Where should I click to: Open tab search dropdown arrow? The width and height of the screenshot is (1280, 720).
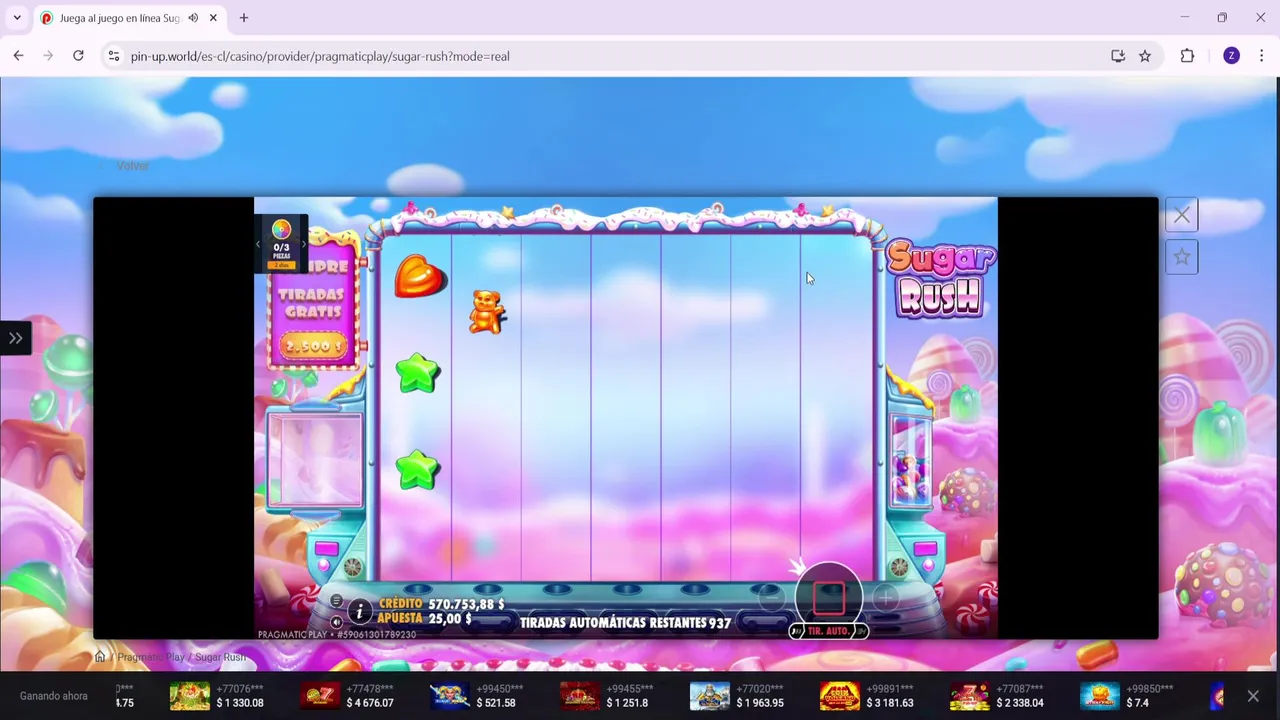[x=17, y=18]
